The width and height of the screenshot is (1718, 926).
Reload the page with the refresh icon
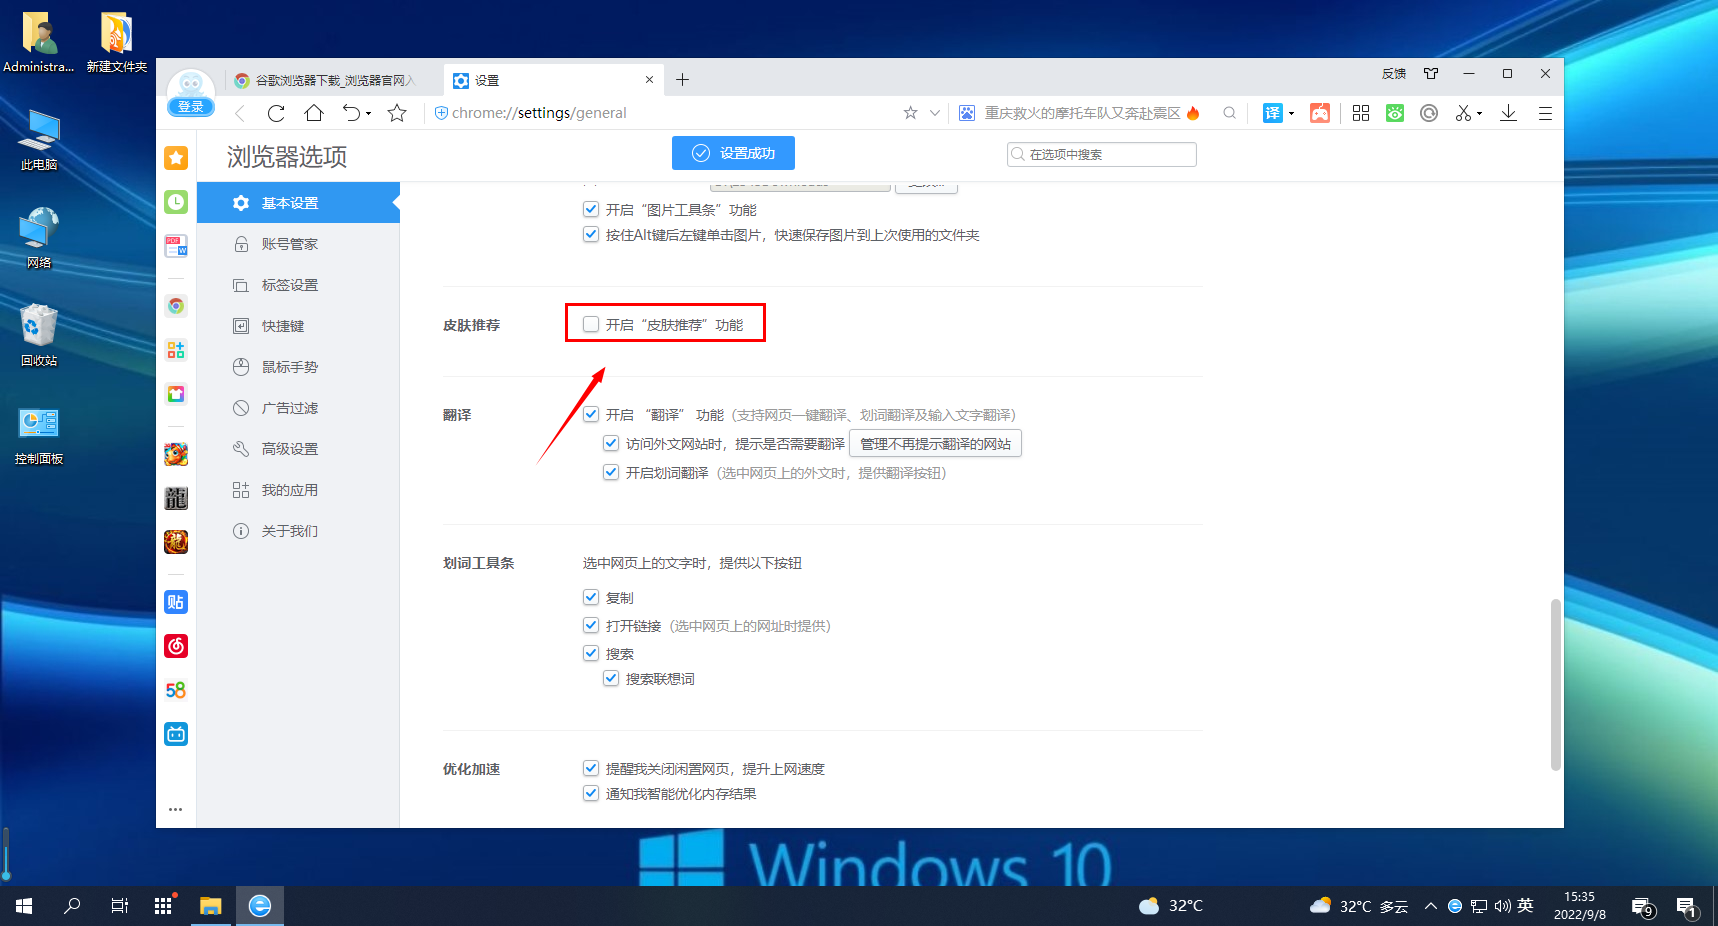click(276, 113)
